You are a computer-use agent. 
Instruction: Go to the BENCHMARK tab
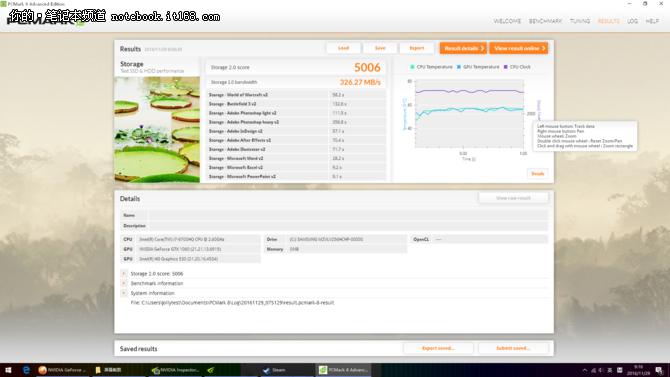pos(545,21)
